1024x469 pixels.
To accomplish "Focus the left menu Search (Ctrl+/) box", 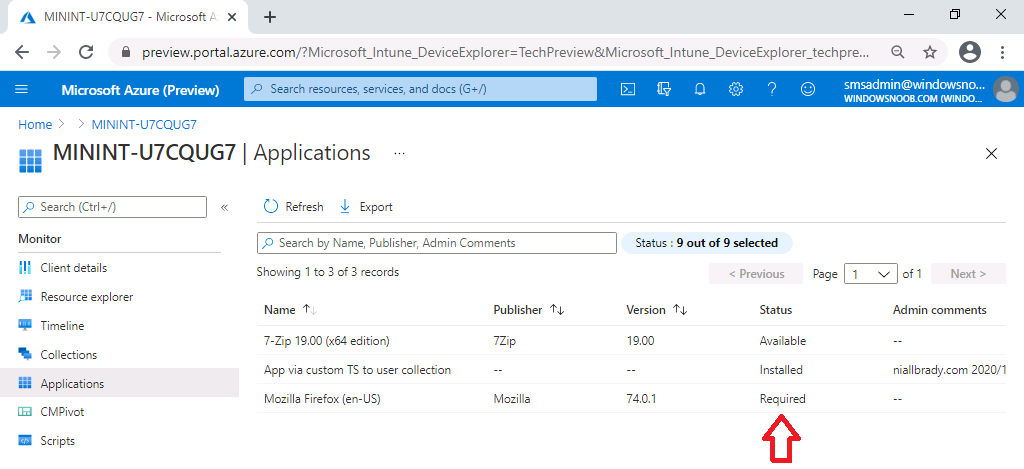I will click(x=112, y=207).
